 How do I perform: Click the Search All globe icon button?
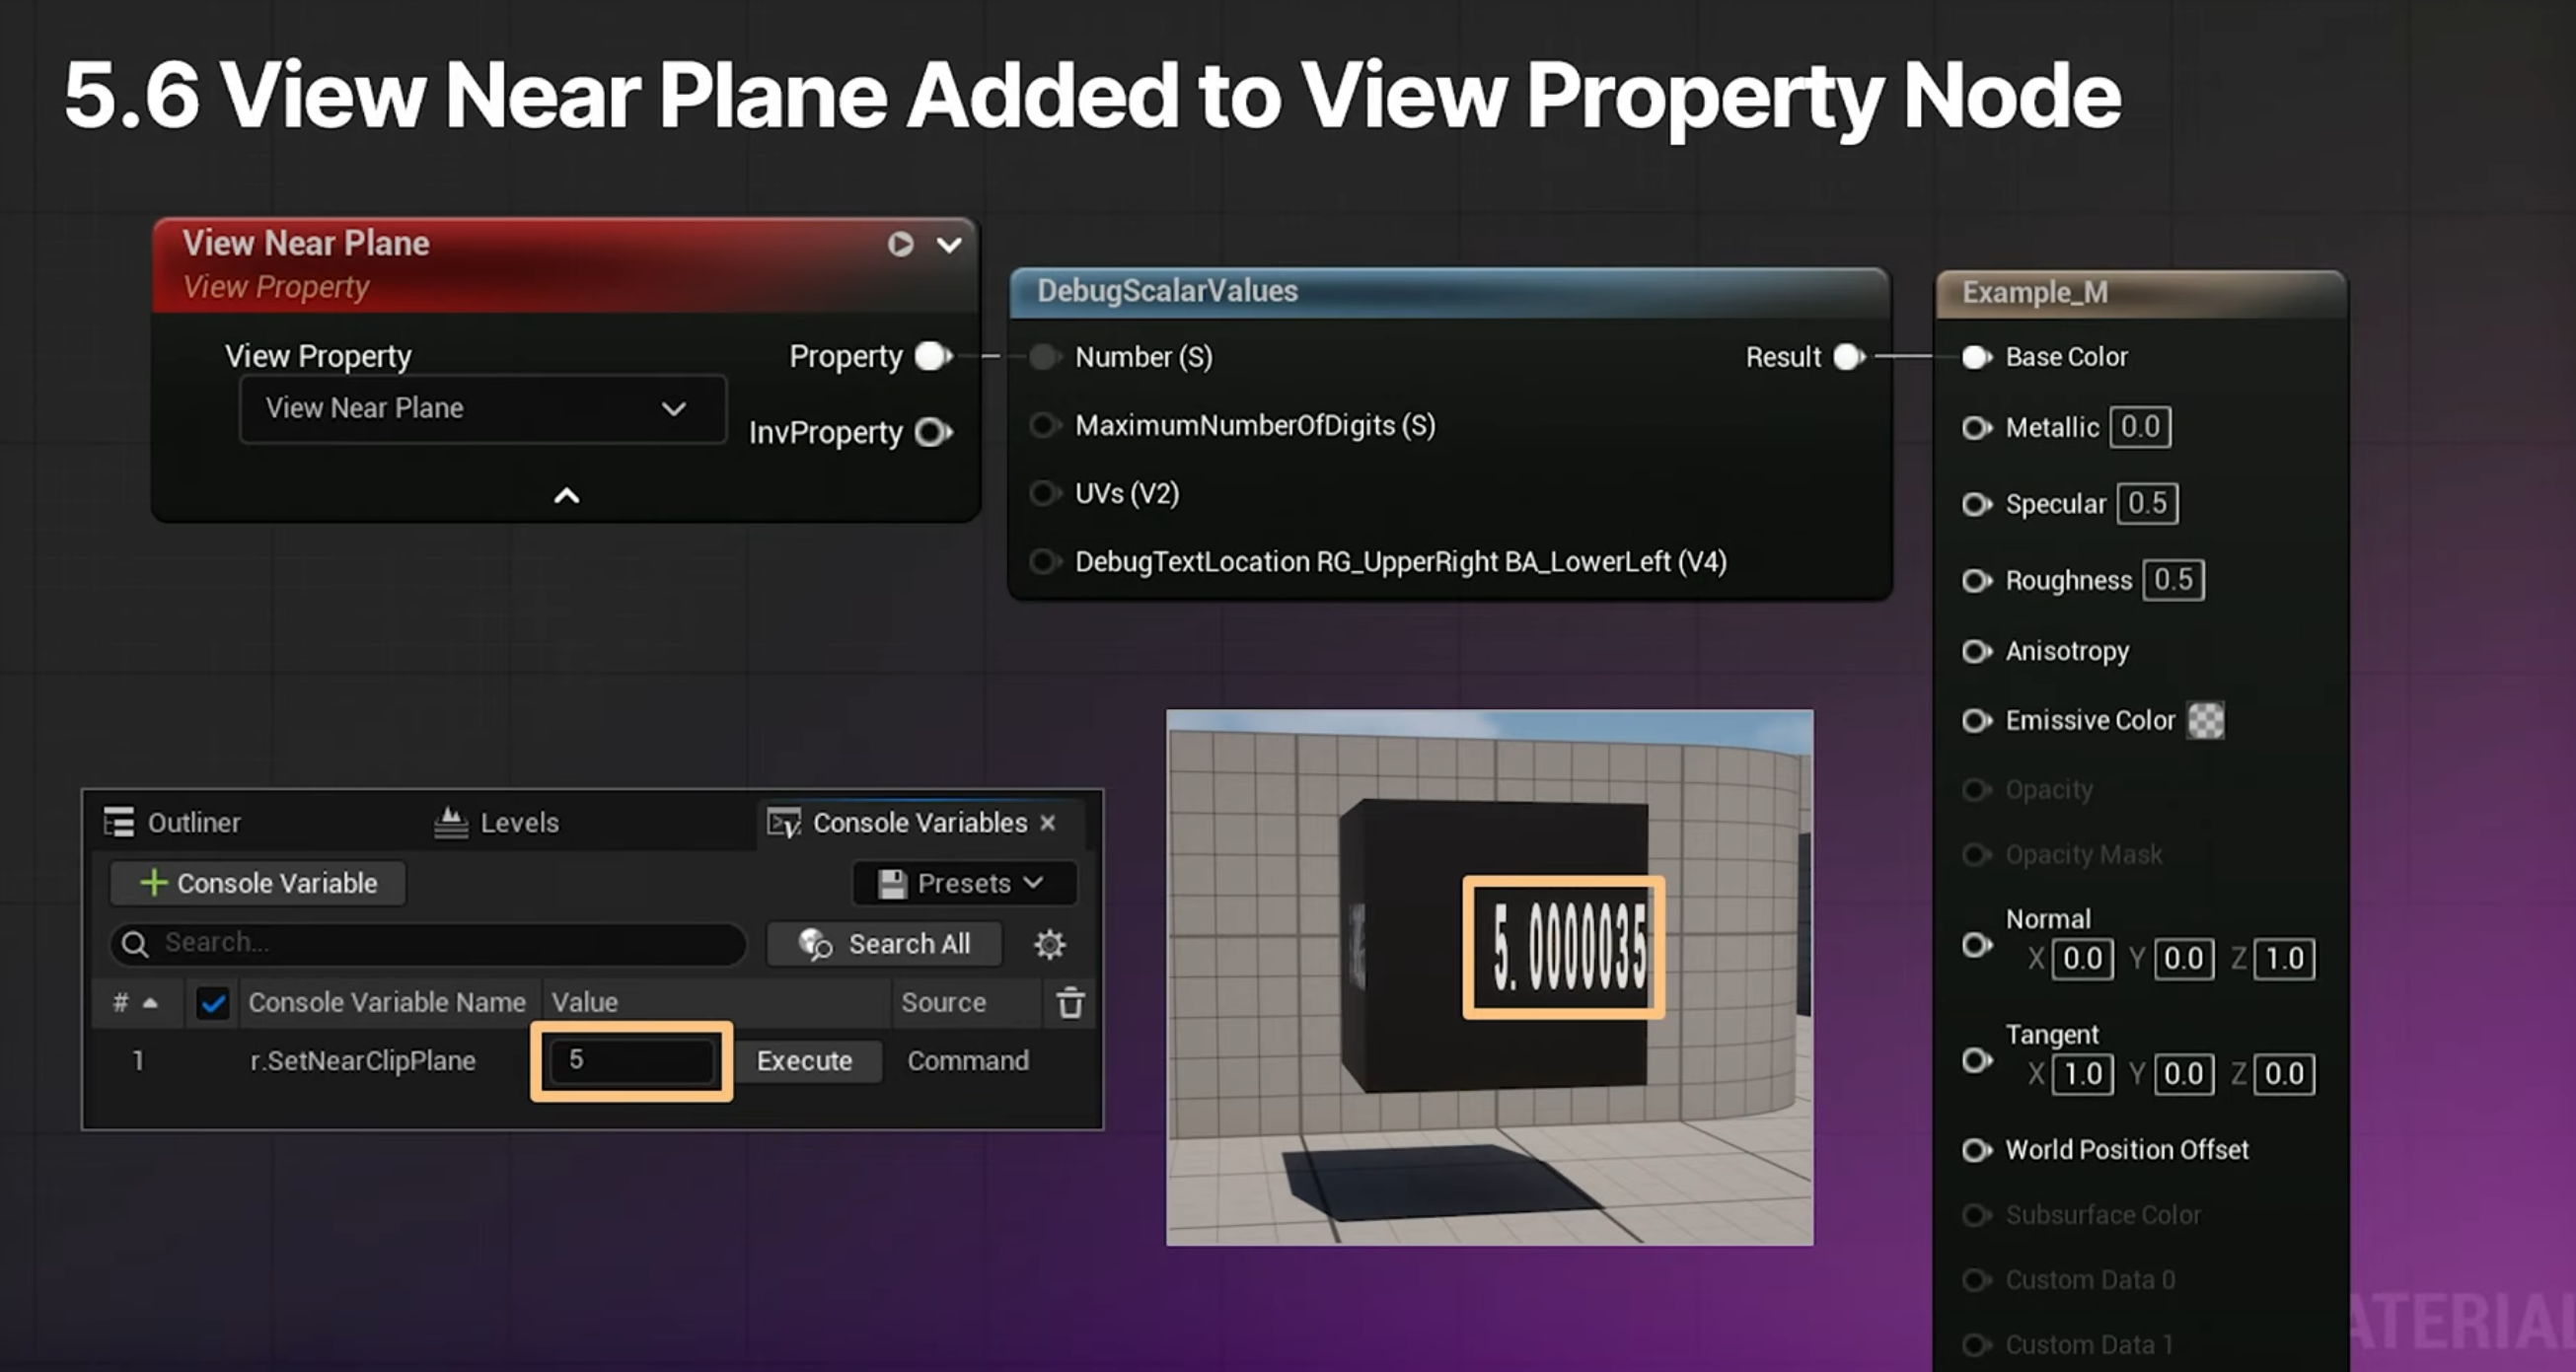tap(884, 943)
